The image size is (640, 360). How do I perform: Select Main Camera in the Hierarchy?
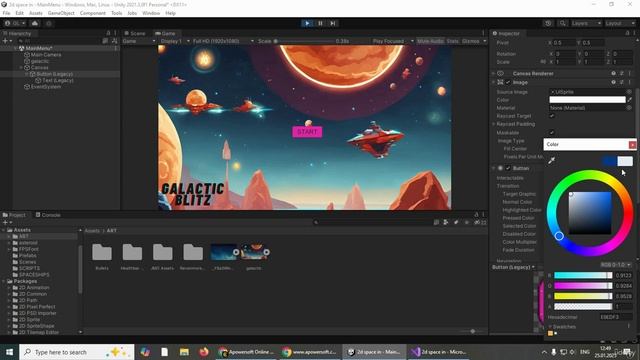click(46, 55)
